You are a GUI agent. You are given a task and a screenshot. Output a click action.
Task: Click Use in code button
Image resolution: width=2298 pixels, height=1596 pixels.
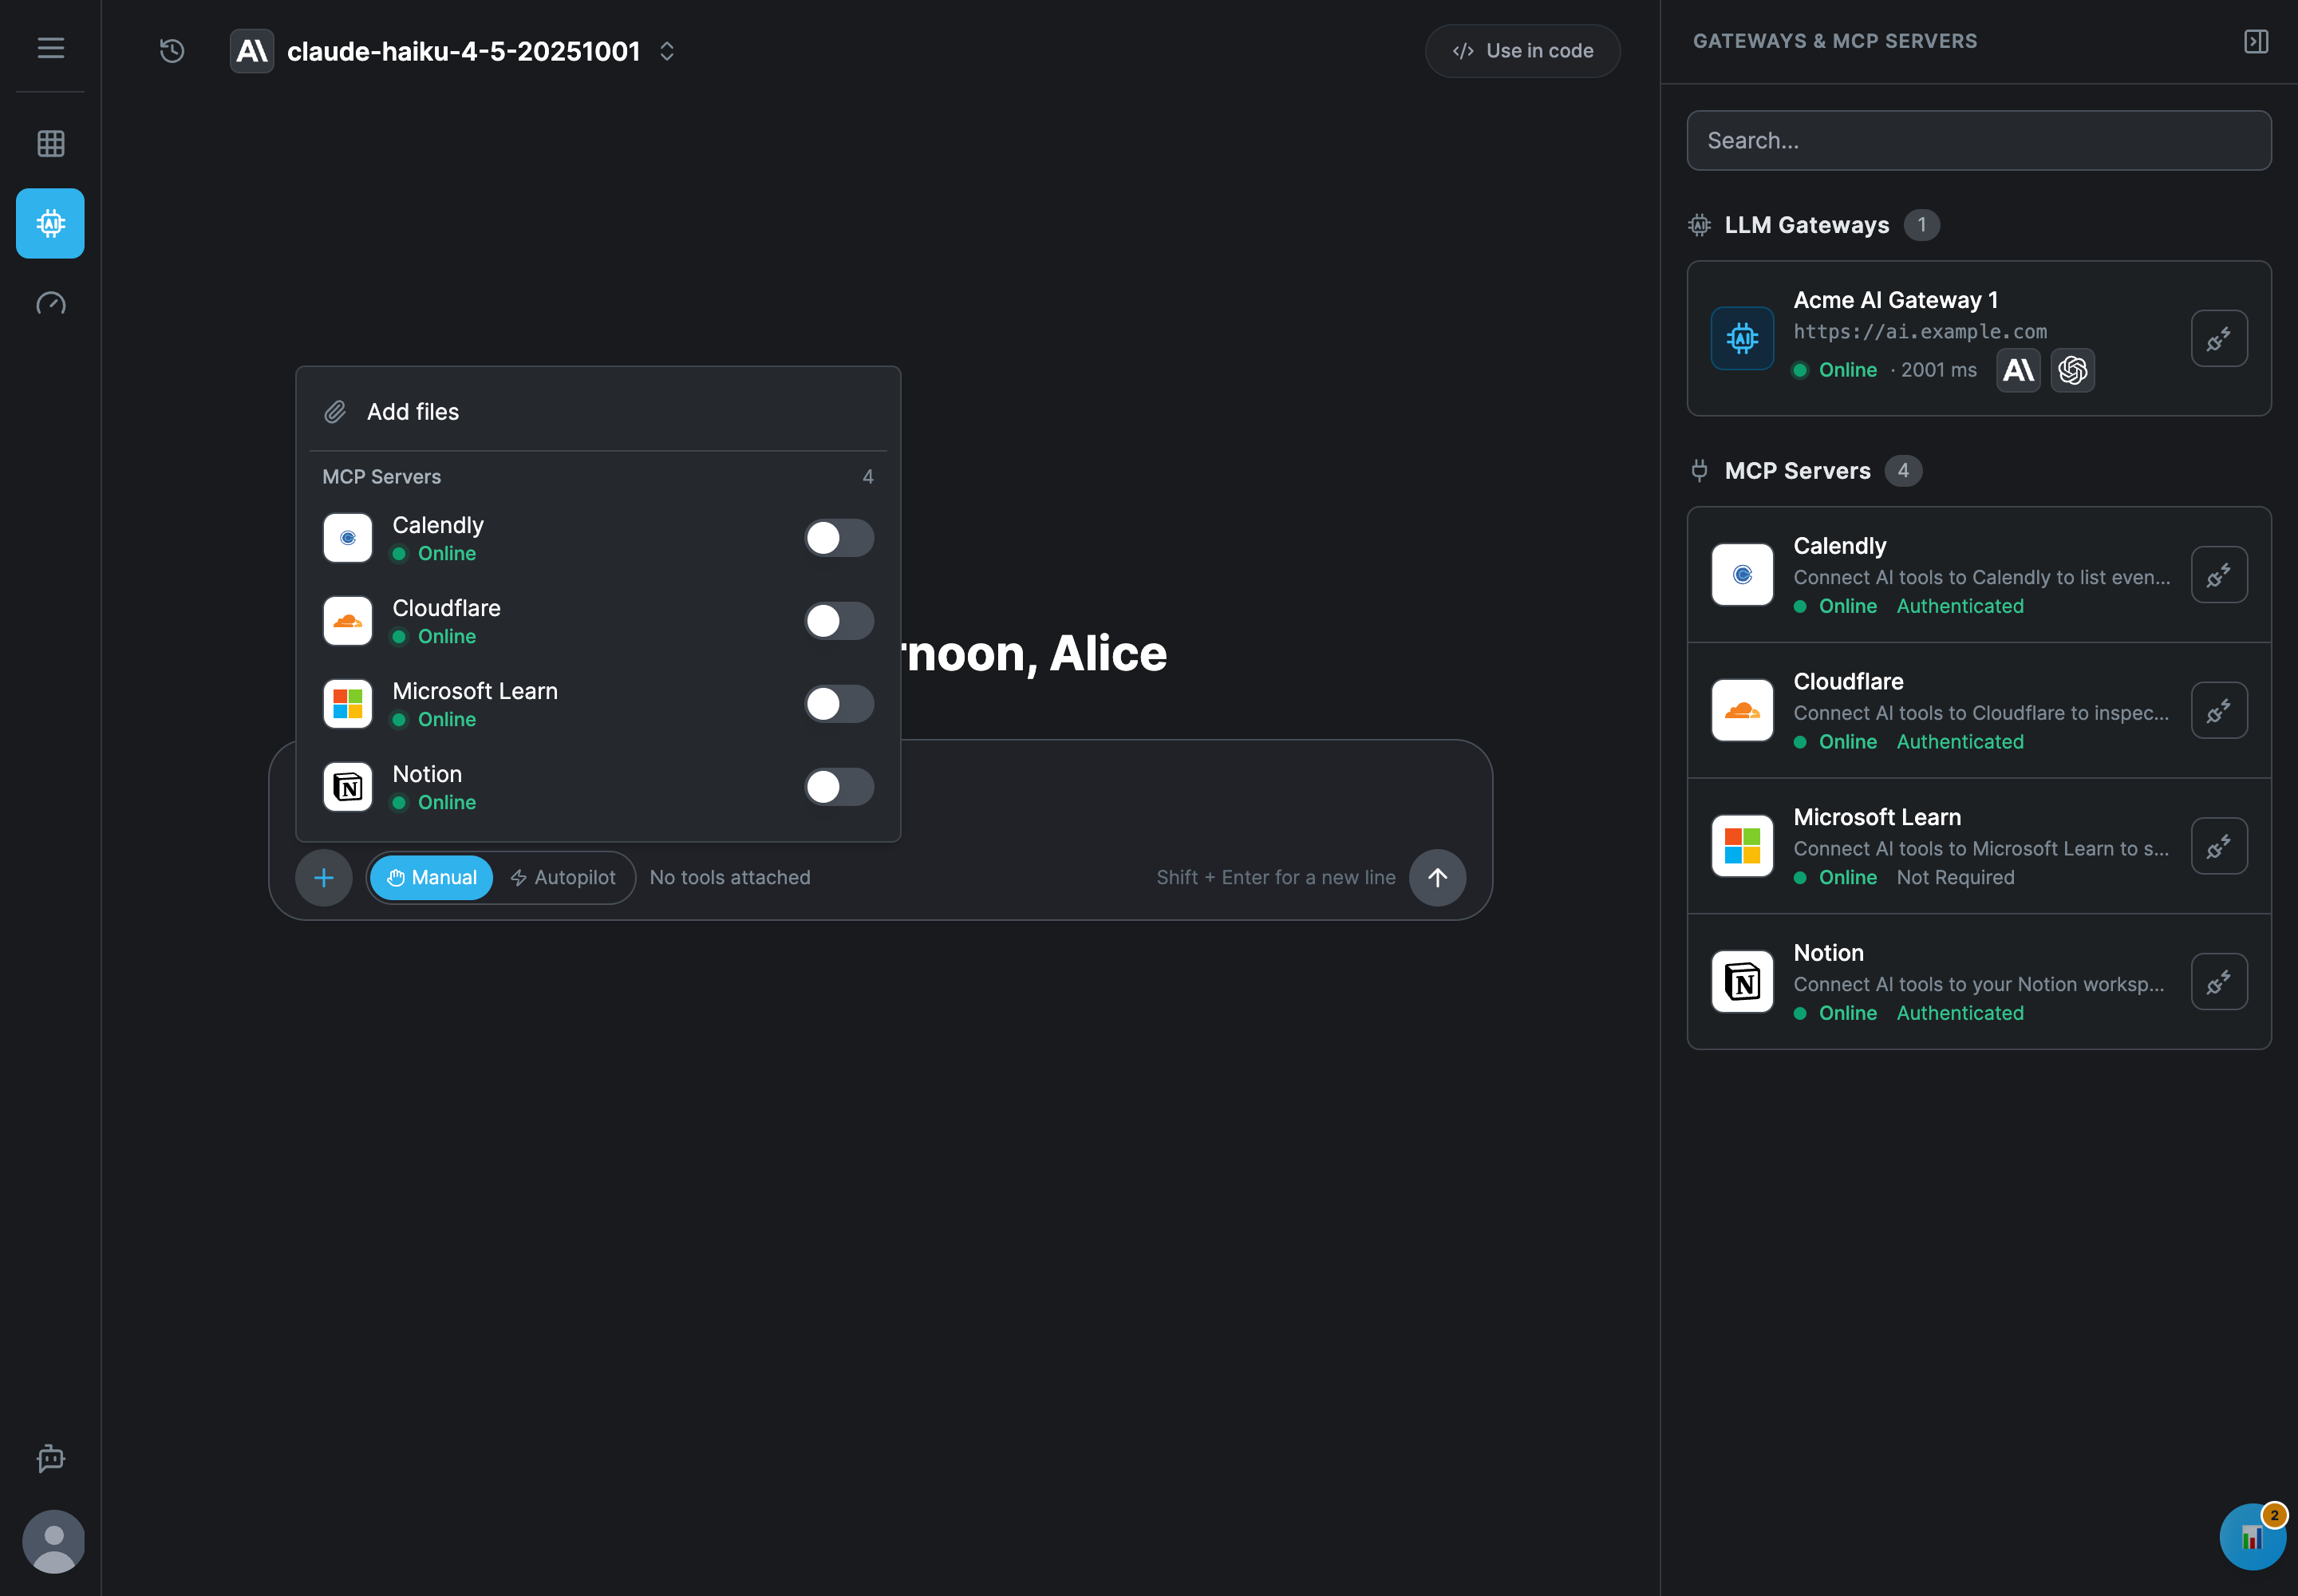tap(1522, 51)
